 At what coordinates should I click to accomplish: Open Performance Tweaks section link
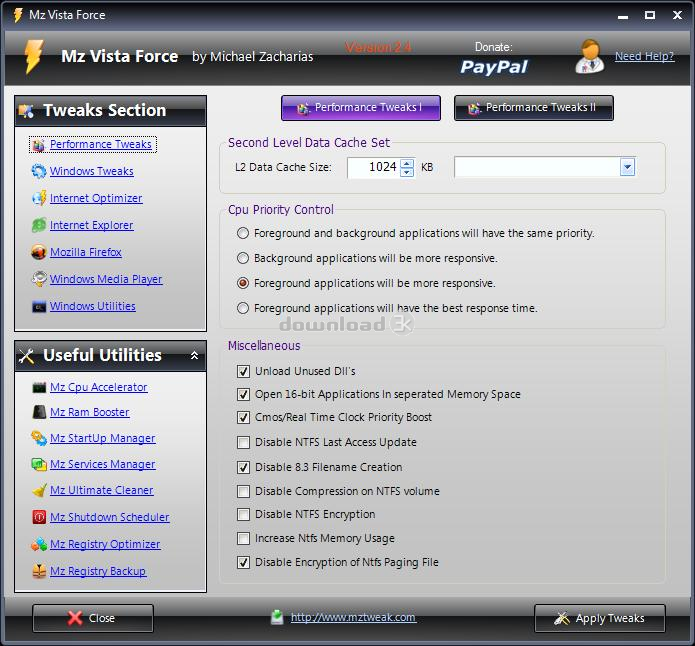[101, 145]
